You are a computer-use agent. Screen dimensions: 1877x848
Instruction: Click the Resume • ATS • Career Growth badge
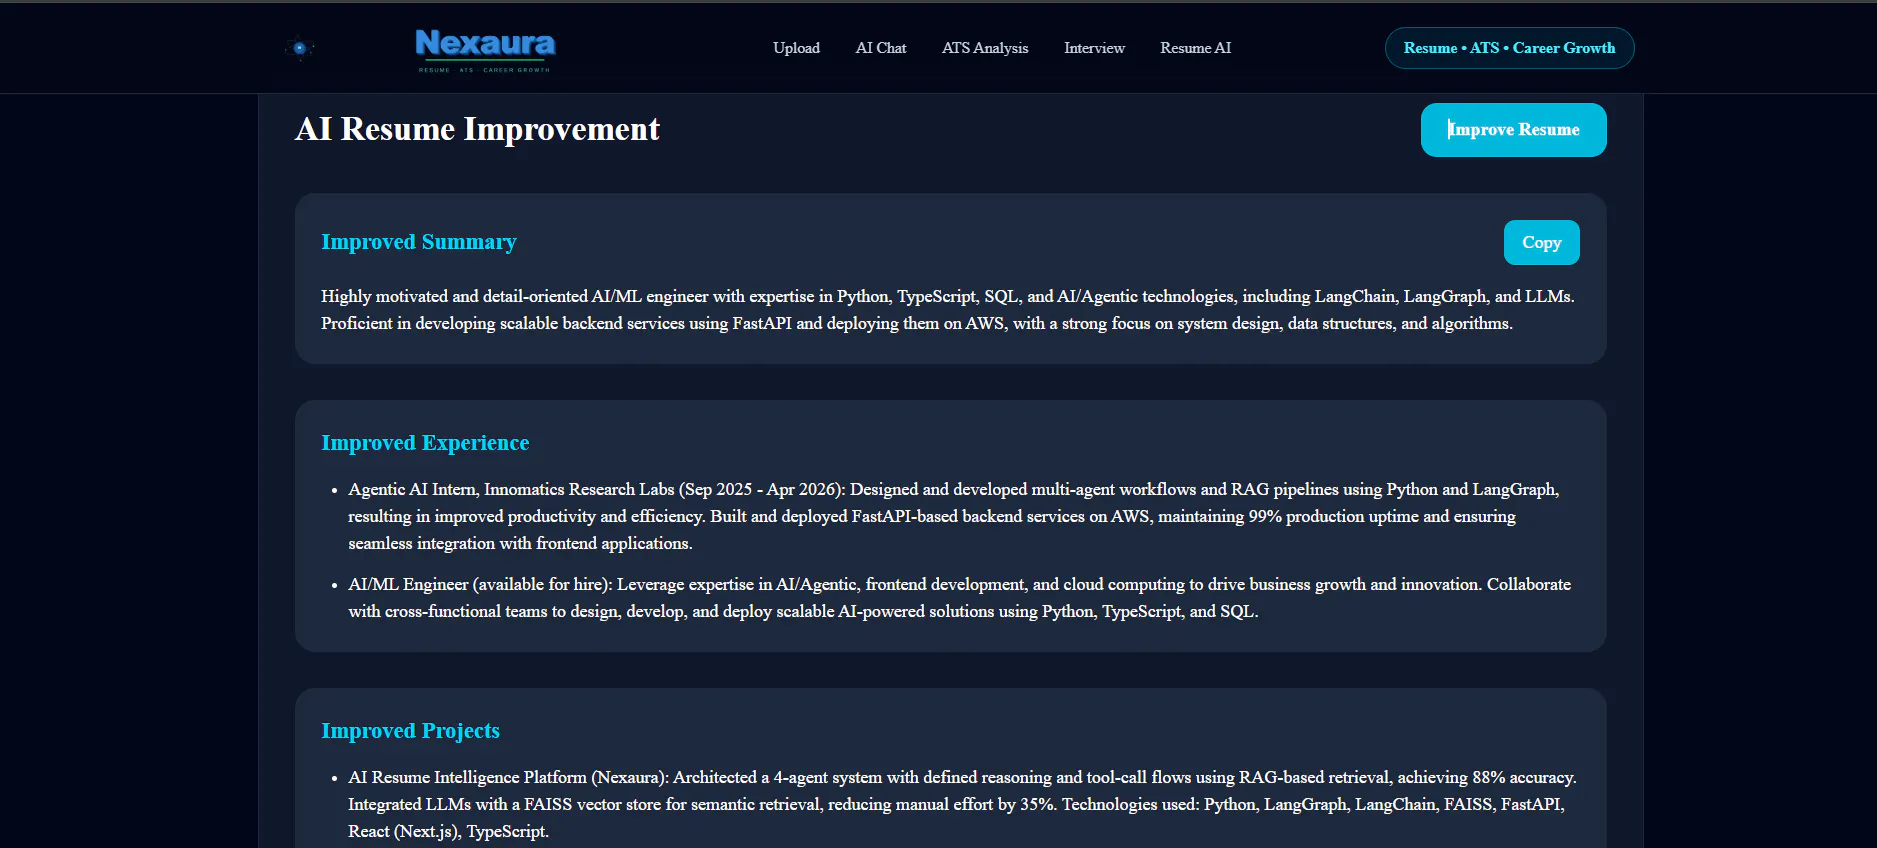tap(1509, 48)
